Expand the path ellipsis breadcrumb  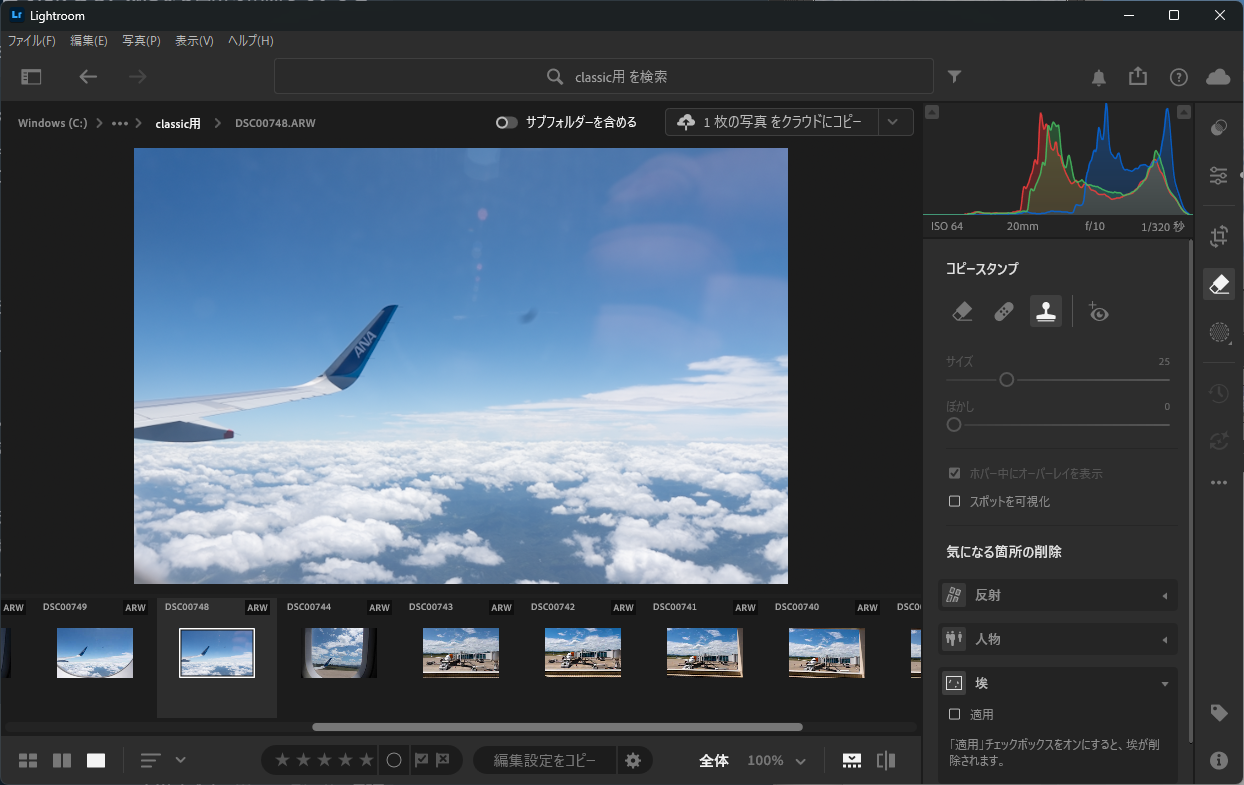click(x=120, y=123)
